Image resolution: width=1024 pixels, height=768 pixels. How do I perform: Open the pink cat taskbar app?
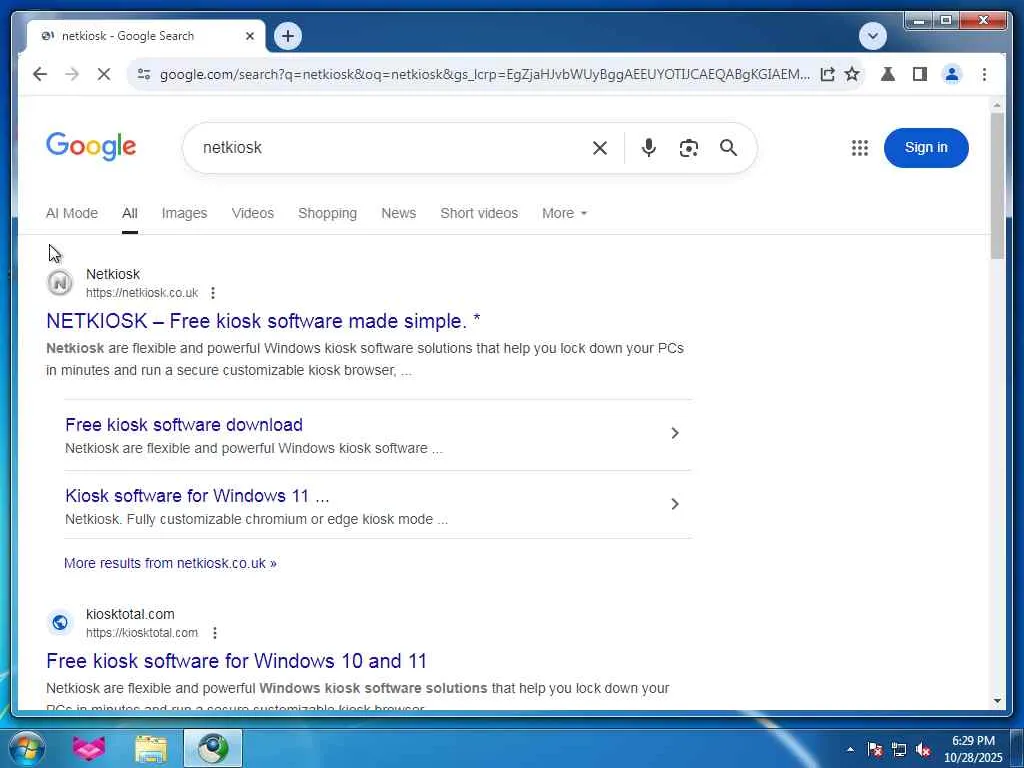coord(89,749)
